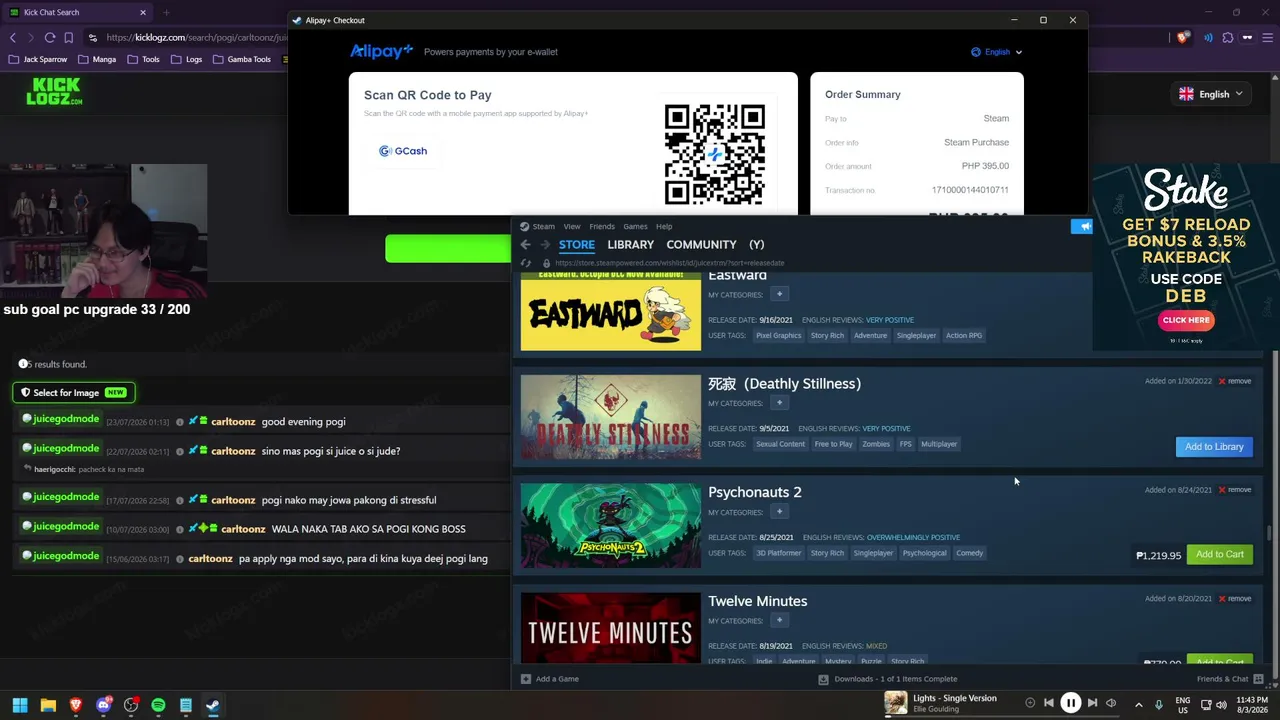The image size is (1280, 720).
Task: Bookmark the kicklogz page in browser toolbar
Action: pos(69,38)
